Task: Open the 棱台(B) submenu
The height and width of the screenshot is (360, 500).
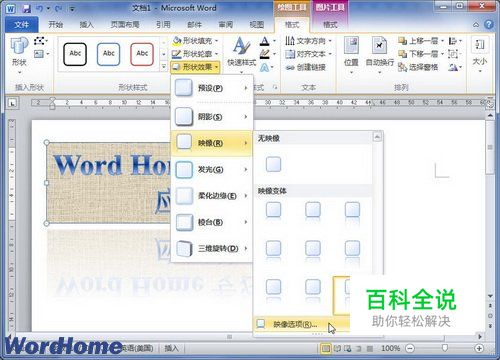Action: [212, 222]
